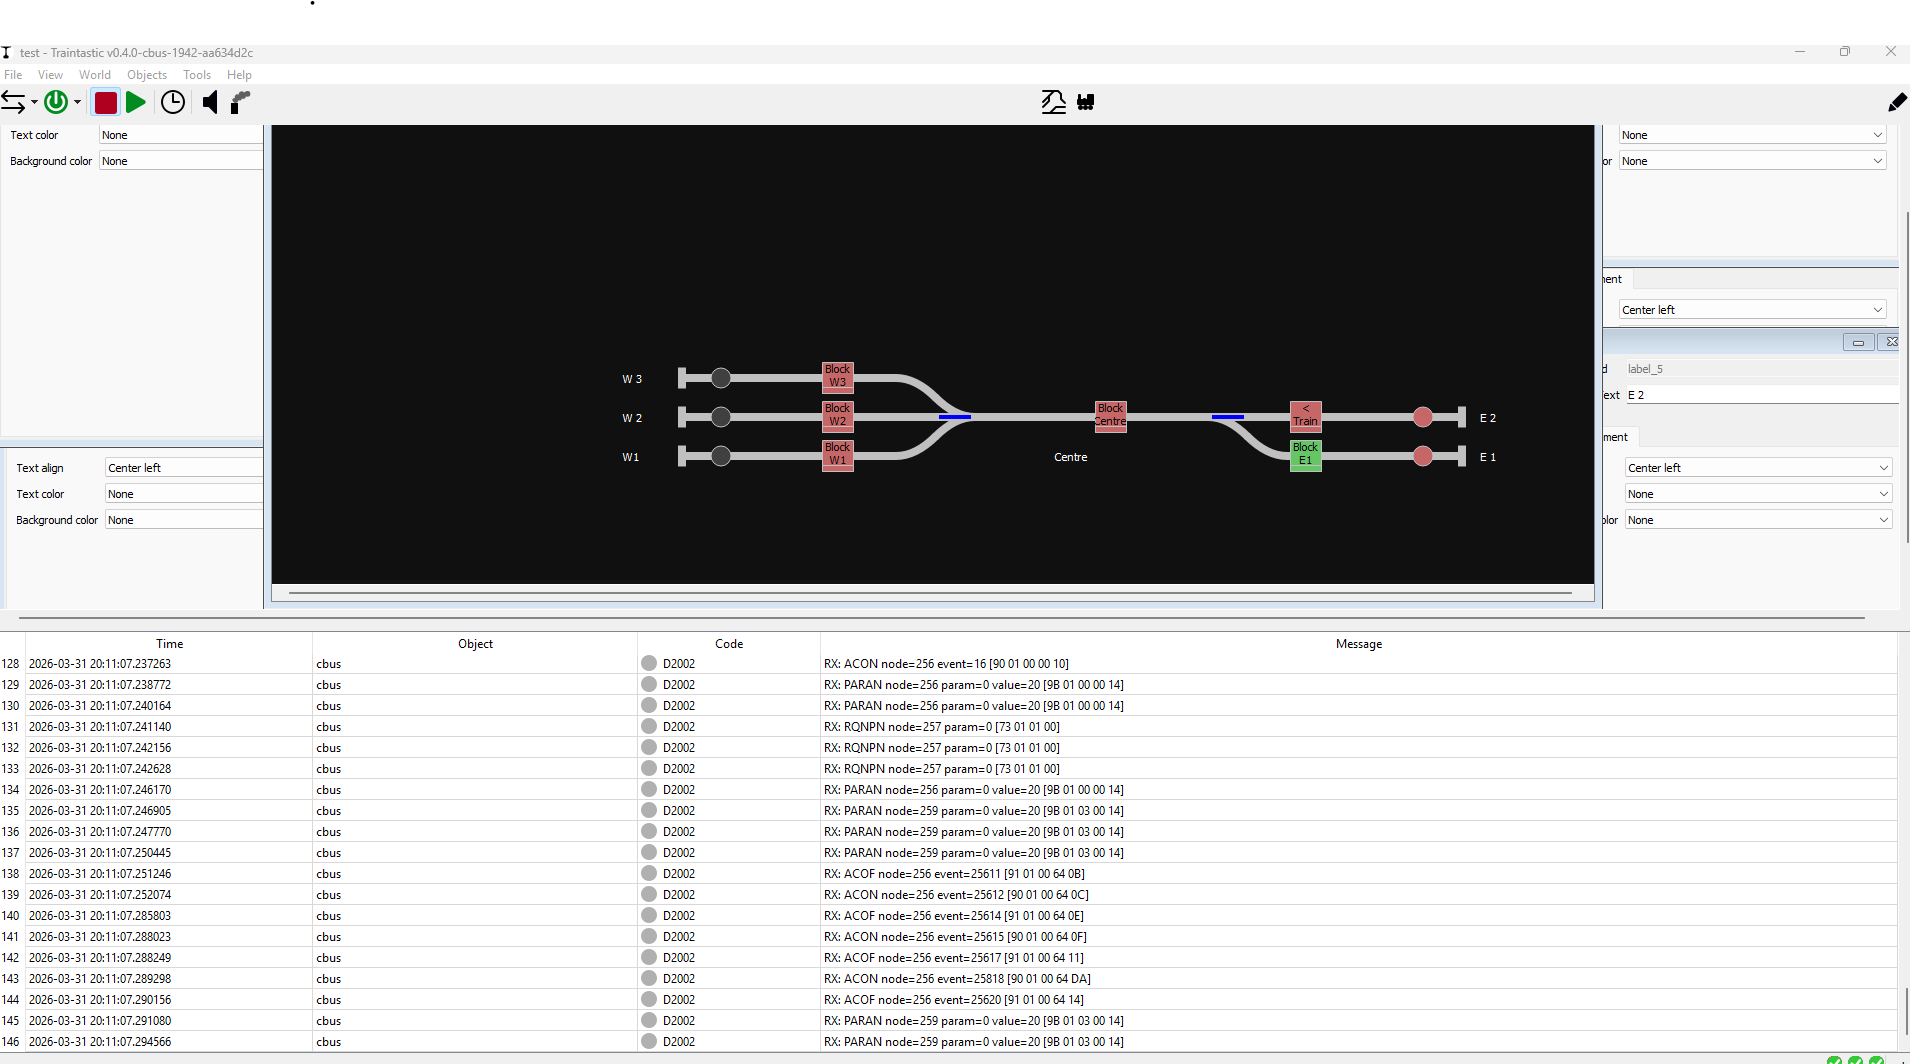Toggle the smoke chimney button
Image resolution: width=1910 pixels, height=1064 pixels.
pyautogui.click(x=240, y=102)
